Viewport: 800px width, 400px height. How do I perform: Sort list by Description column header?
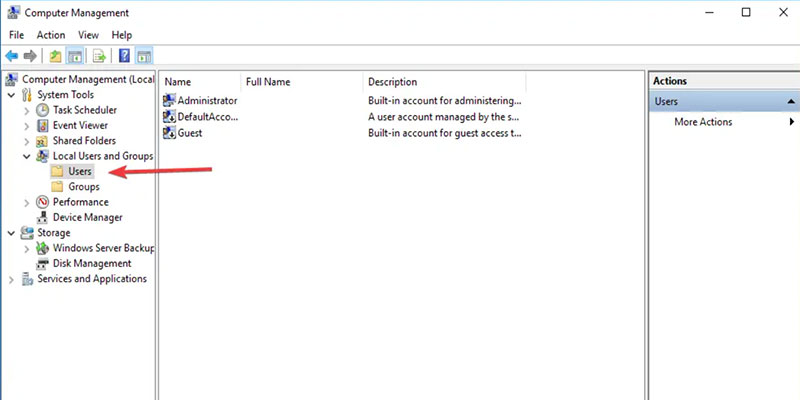coord(392,82)
